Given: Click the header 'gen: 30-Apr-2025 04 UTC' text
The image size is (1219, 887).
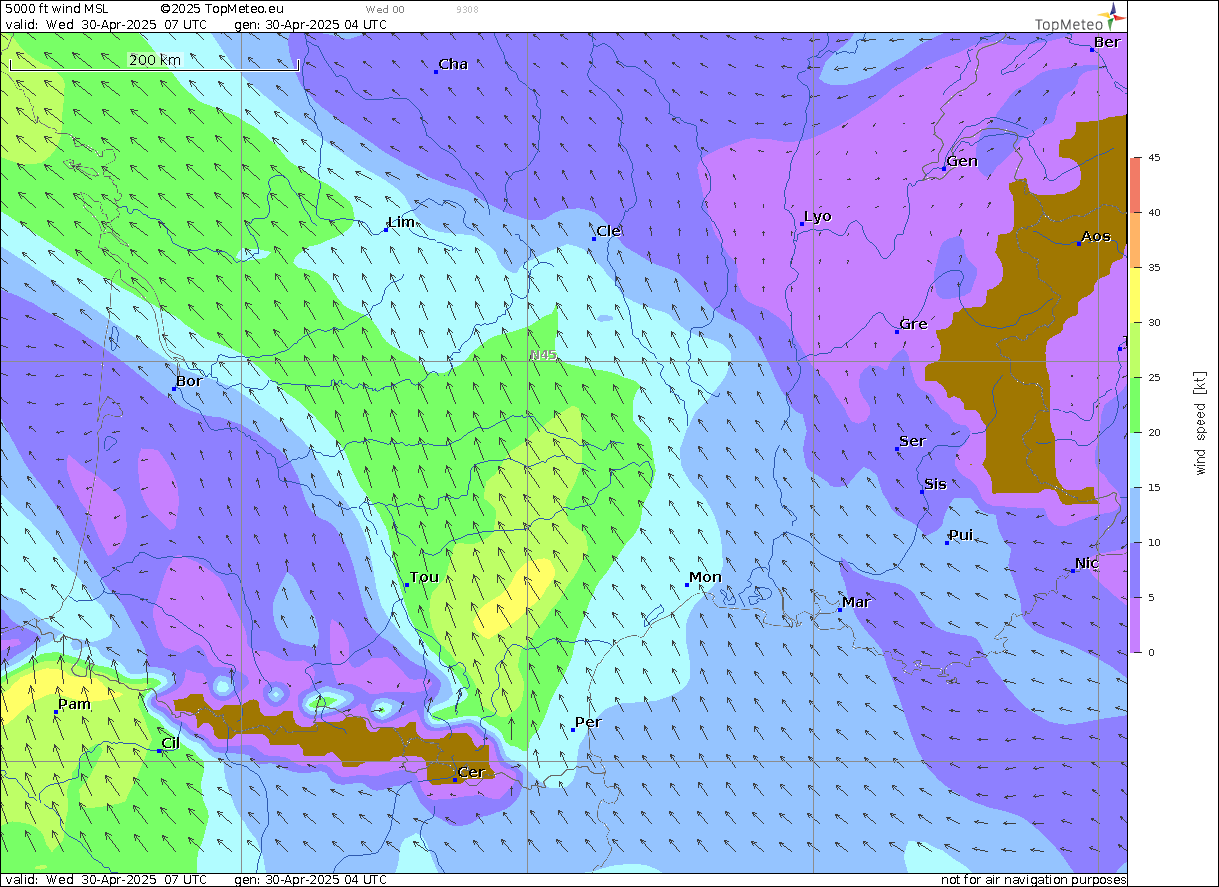Looking at the screenshot, I should tap(310, 24).
